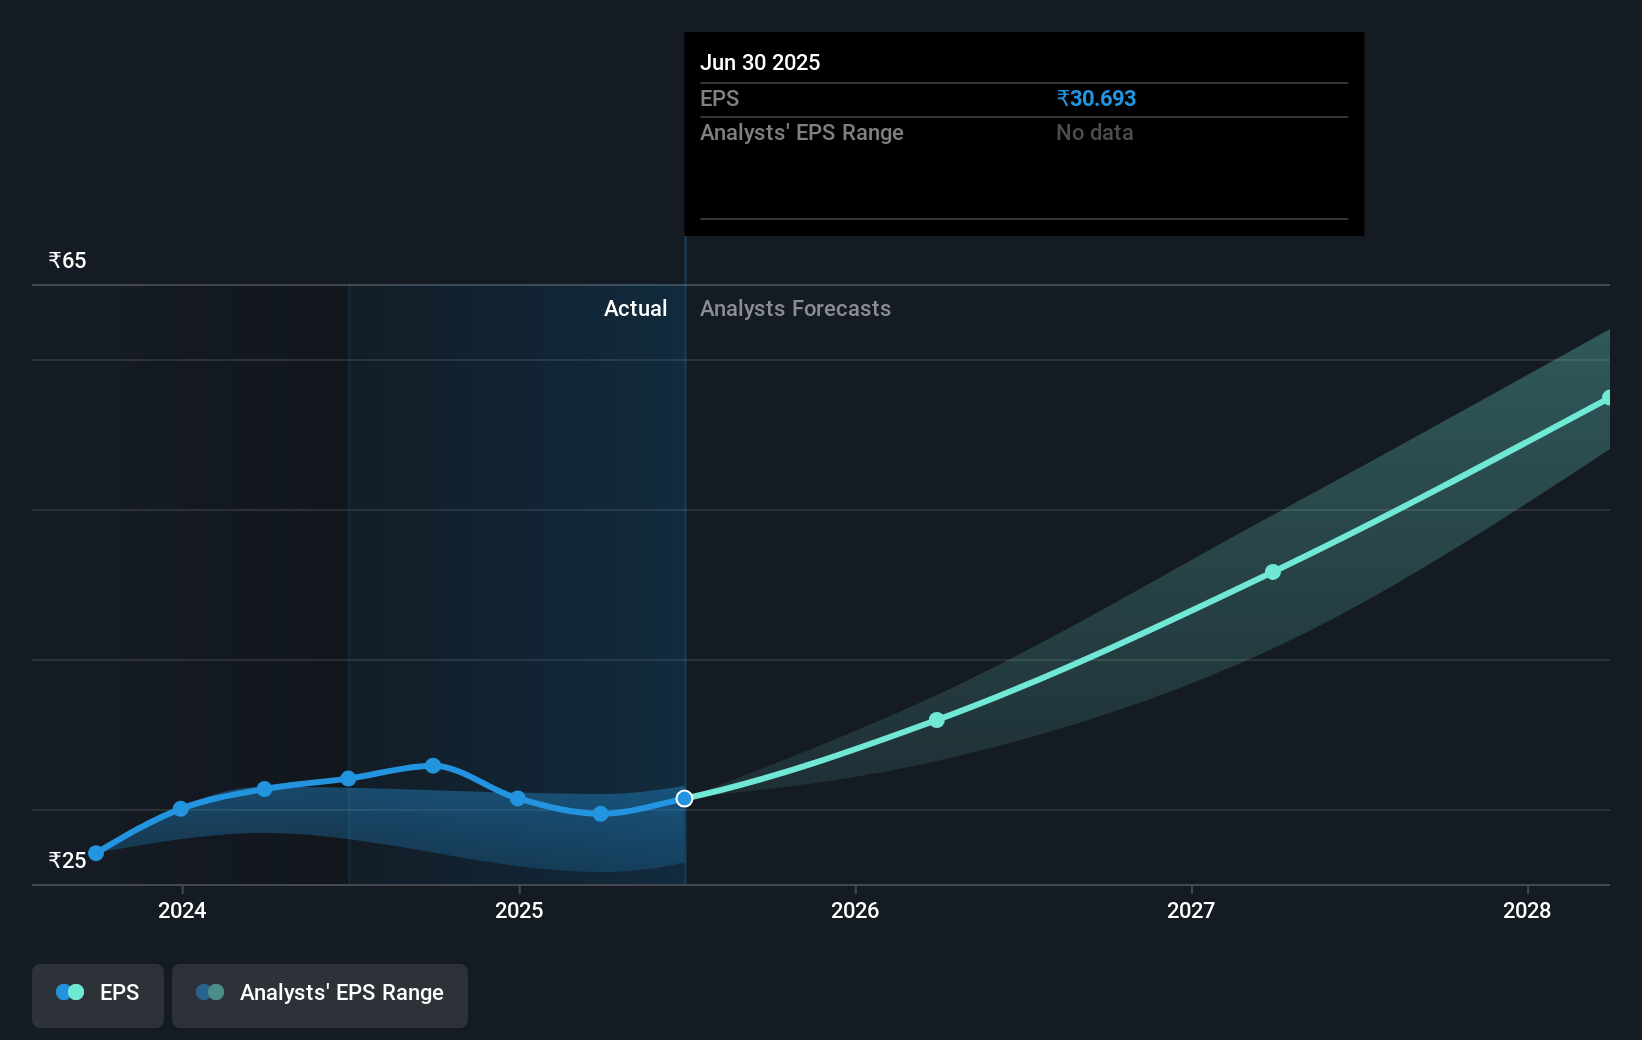1642x1040 pixels.
Task: Click the 2026 x-axis label
Action: tap(855, 910)
